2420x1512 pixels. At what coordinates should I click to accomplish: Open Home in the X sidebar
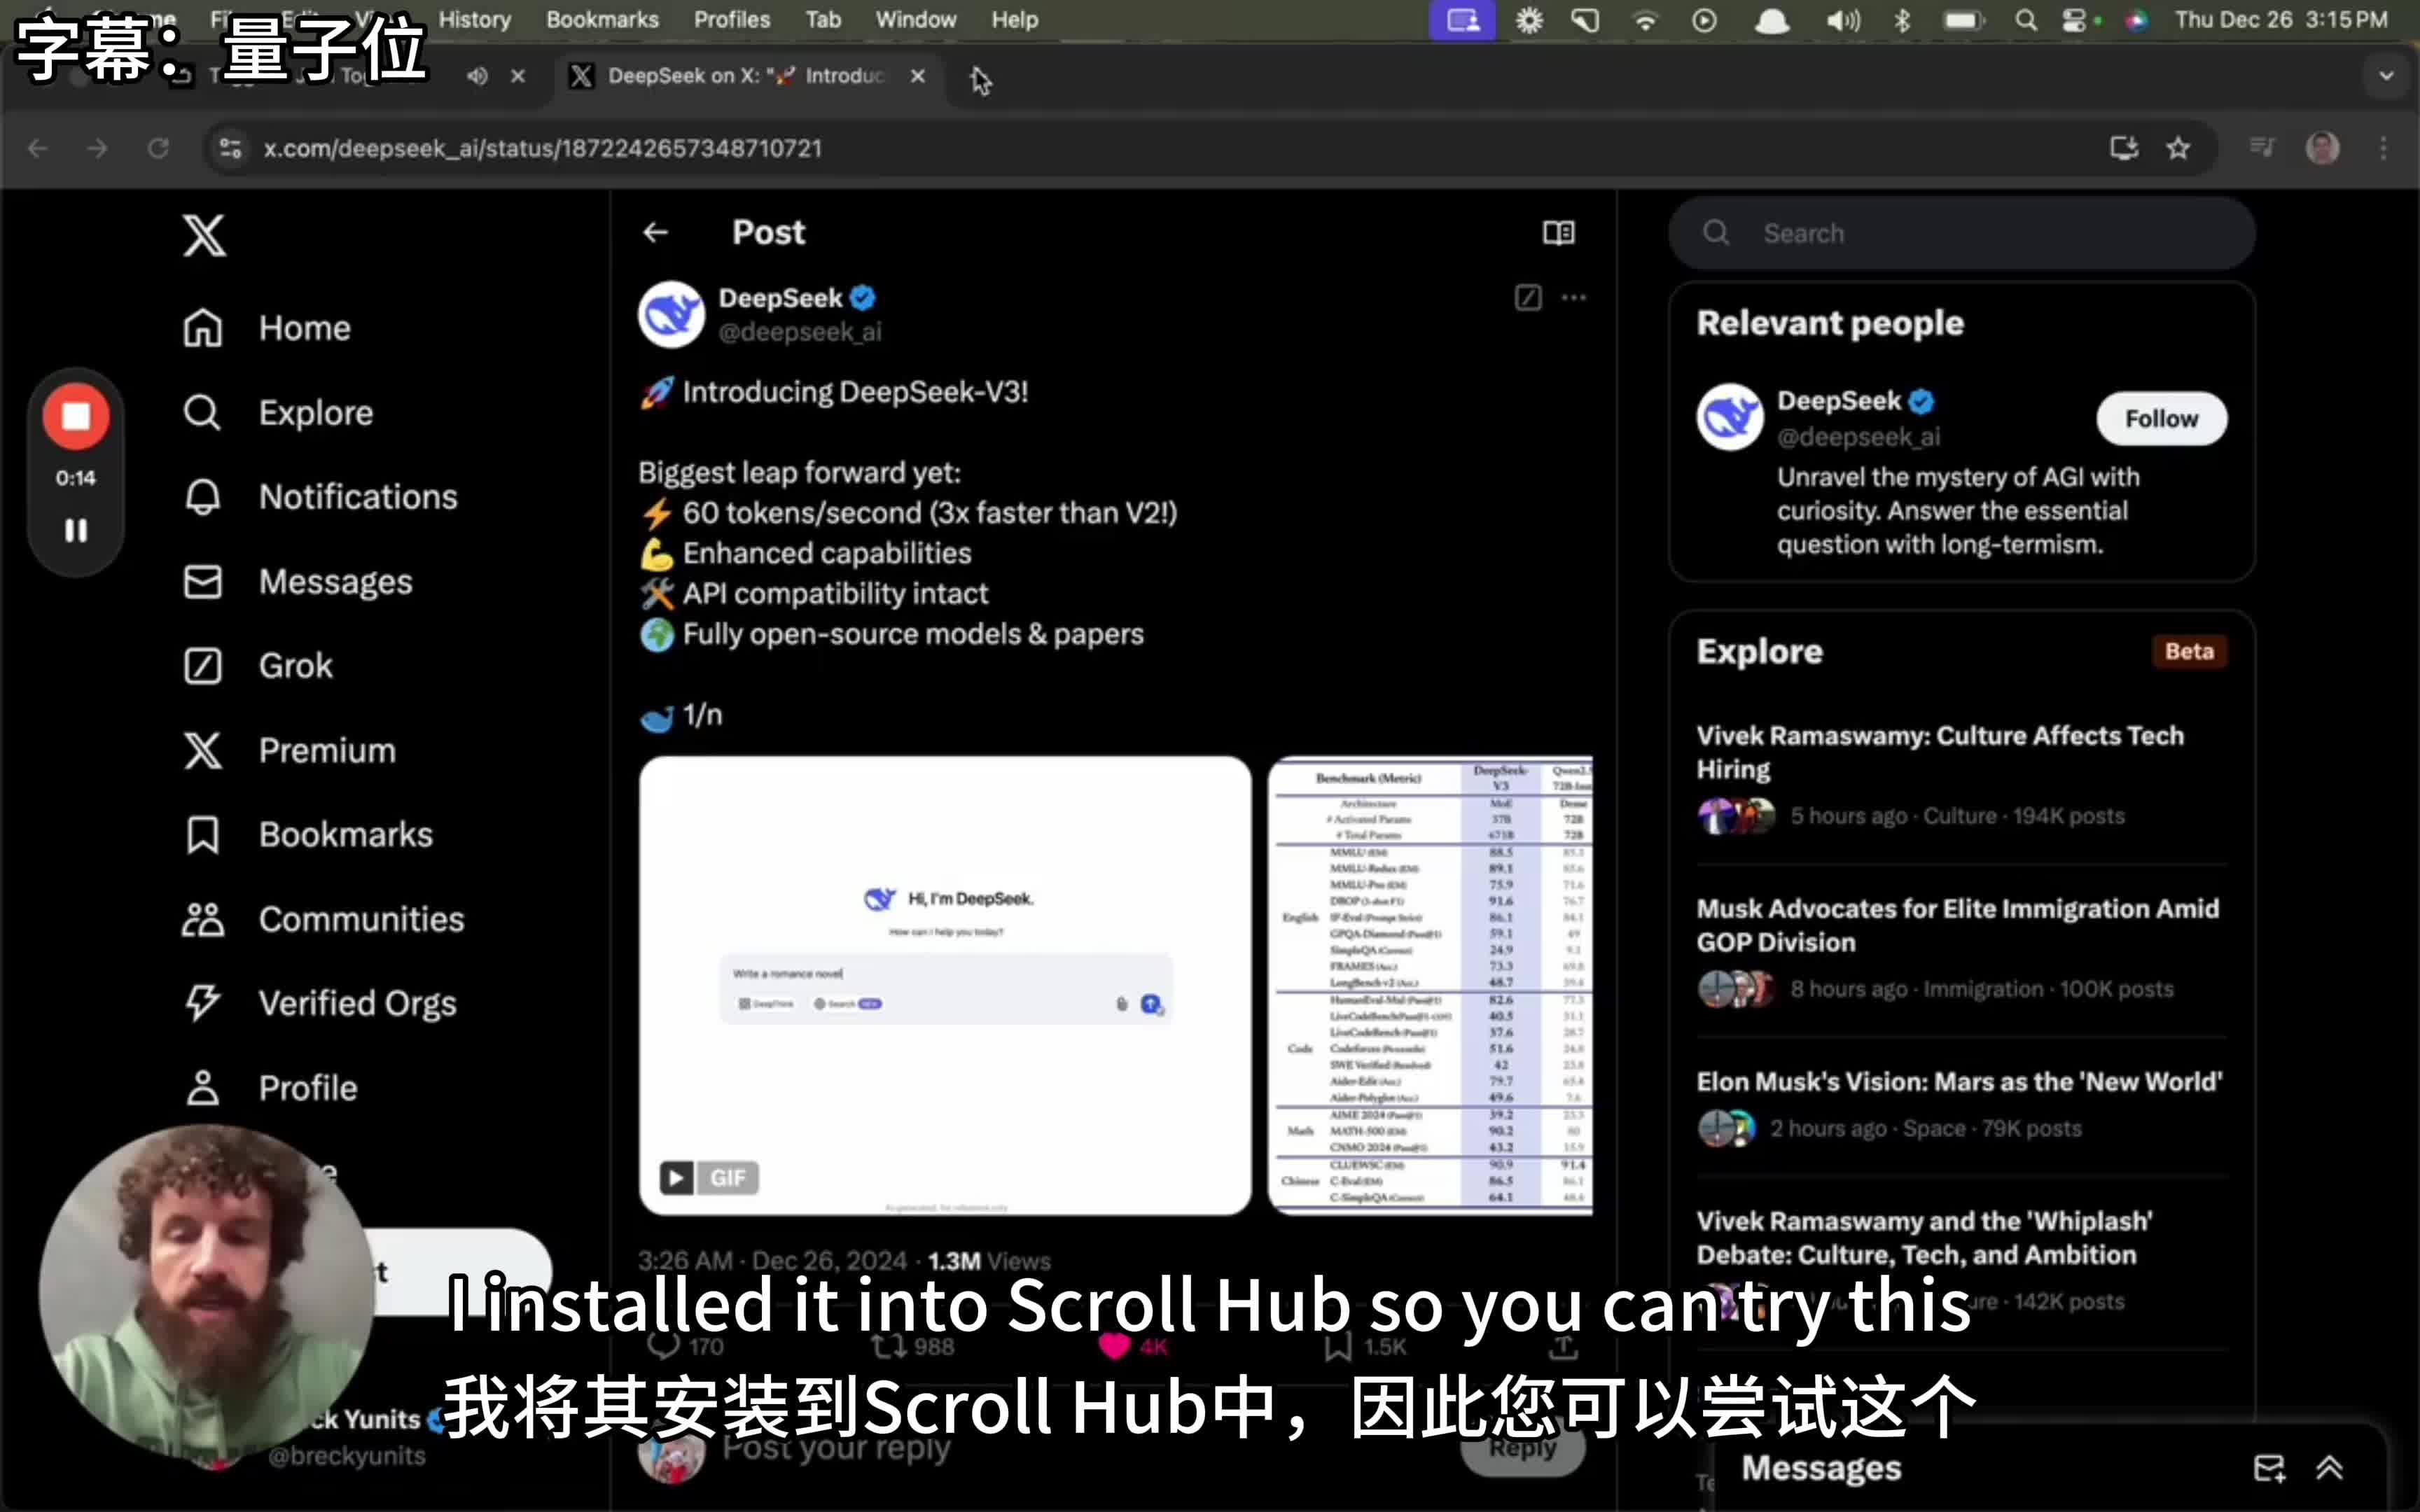point(303,327)
